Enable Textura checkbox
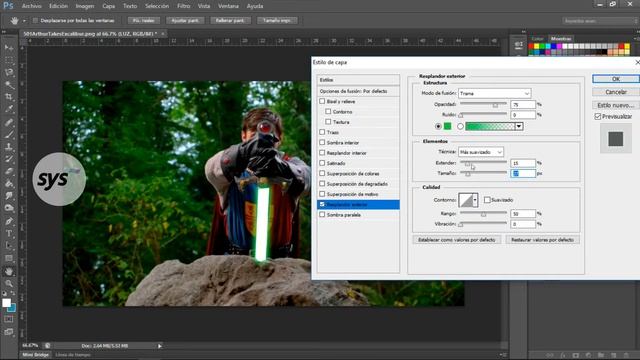This screenshot has width=640, height=360. click(x=328, y=122)
